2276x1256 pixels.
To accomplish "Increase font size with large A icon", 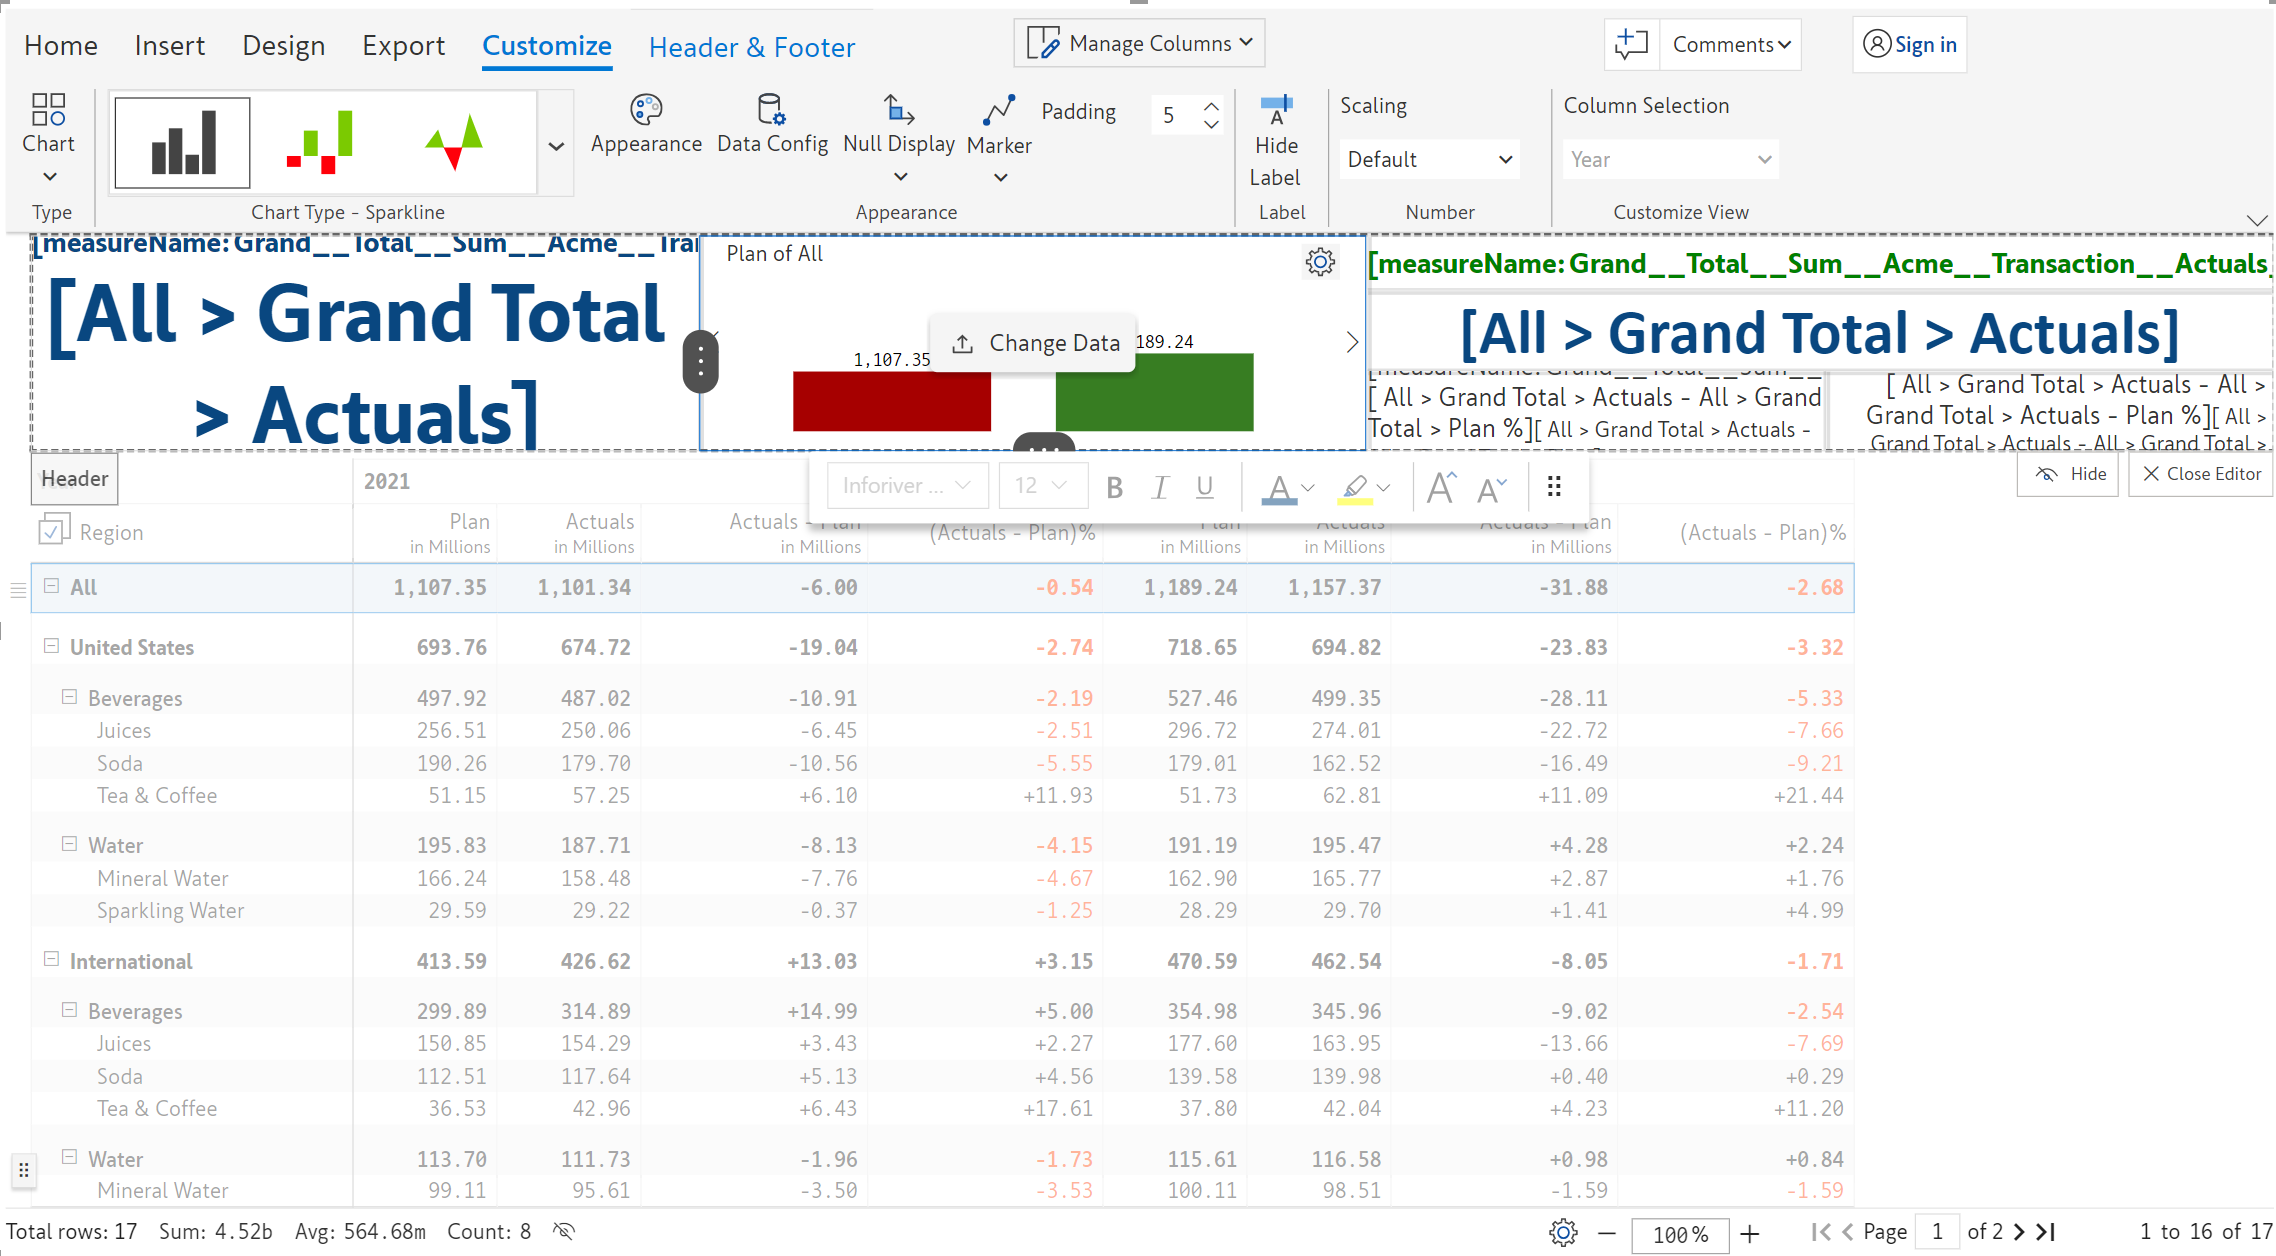I will coord(1440,487).
